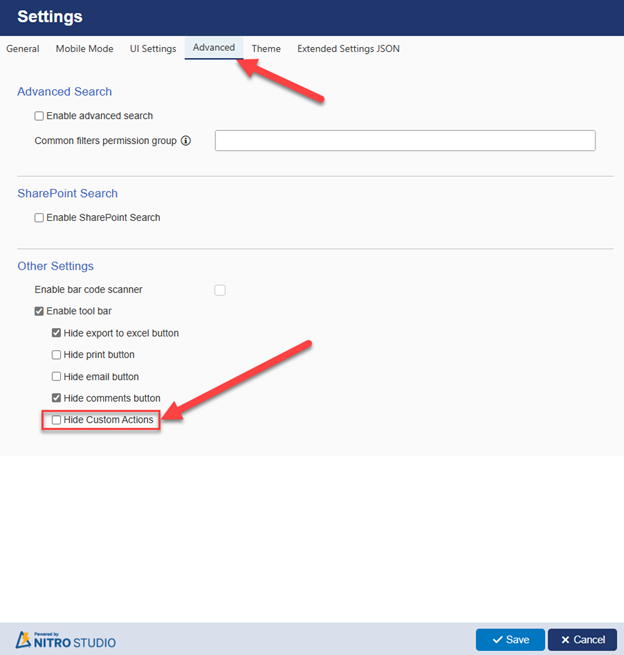Go to the UI Settings tab

pos(153,49)
